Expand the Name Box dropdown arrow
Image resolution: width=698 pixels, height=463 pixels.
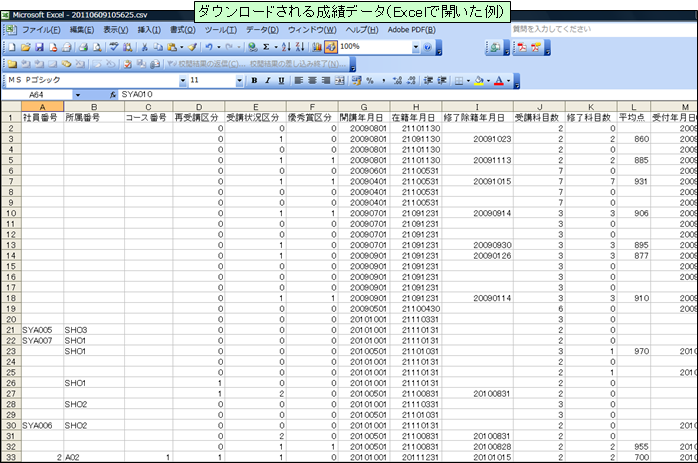click(77, 95)
